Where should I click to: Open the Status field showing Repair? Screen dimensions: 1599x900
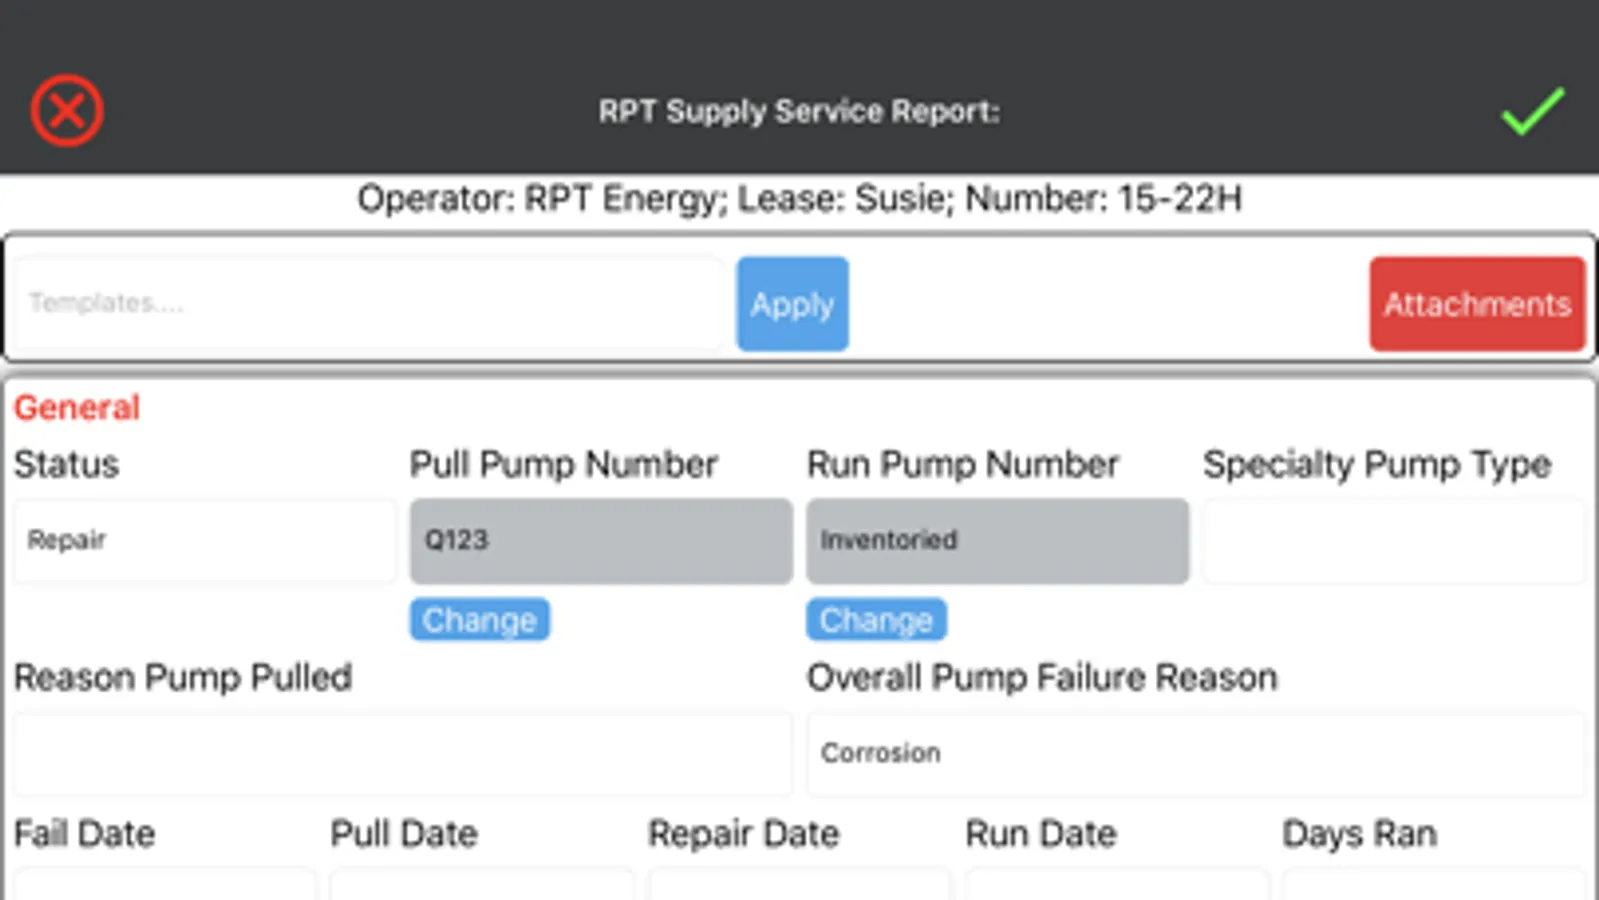[204, 541]
